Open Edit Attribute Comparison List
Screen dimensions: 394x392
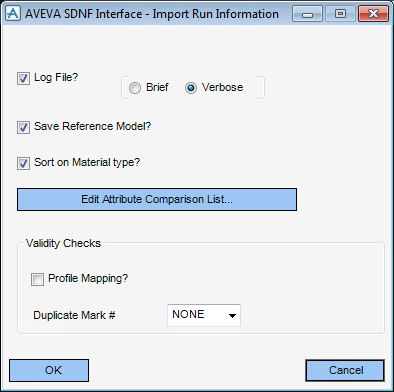(157, 199)
